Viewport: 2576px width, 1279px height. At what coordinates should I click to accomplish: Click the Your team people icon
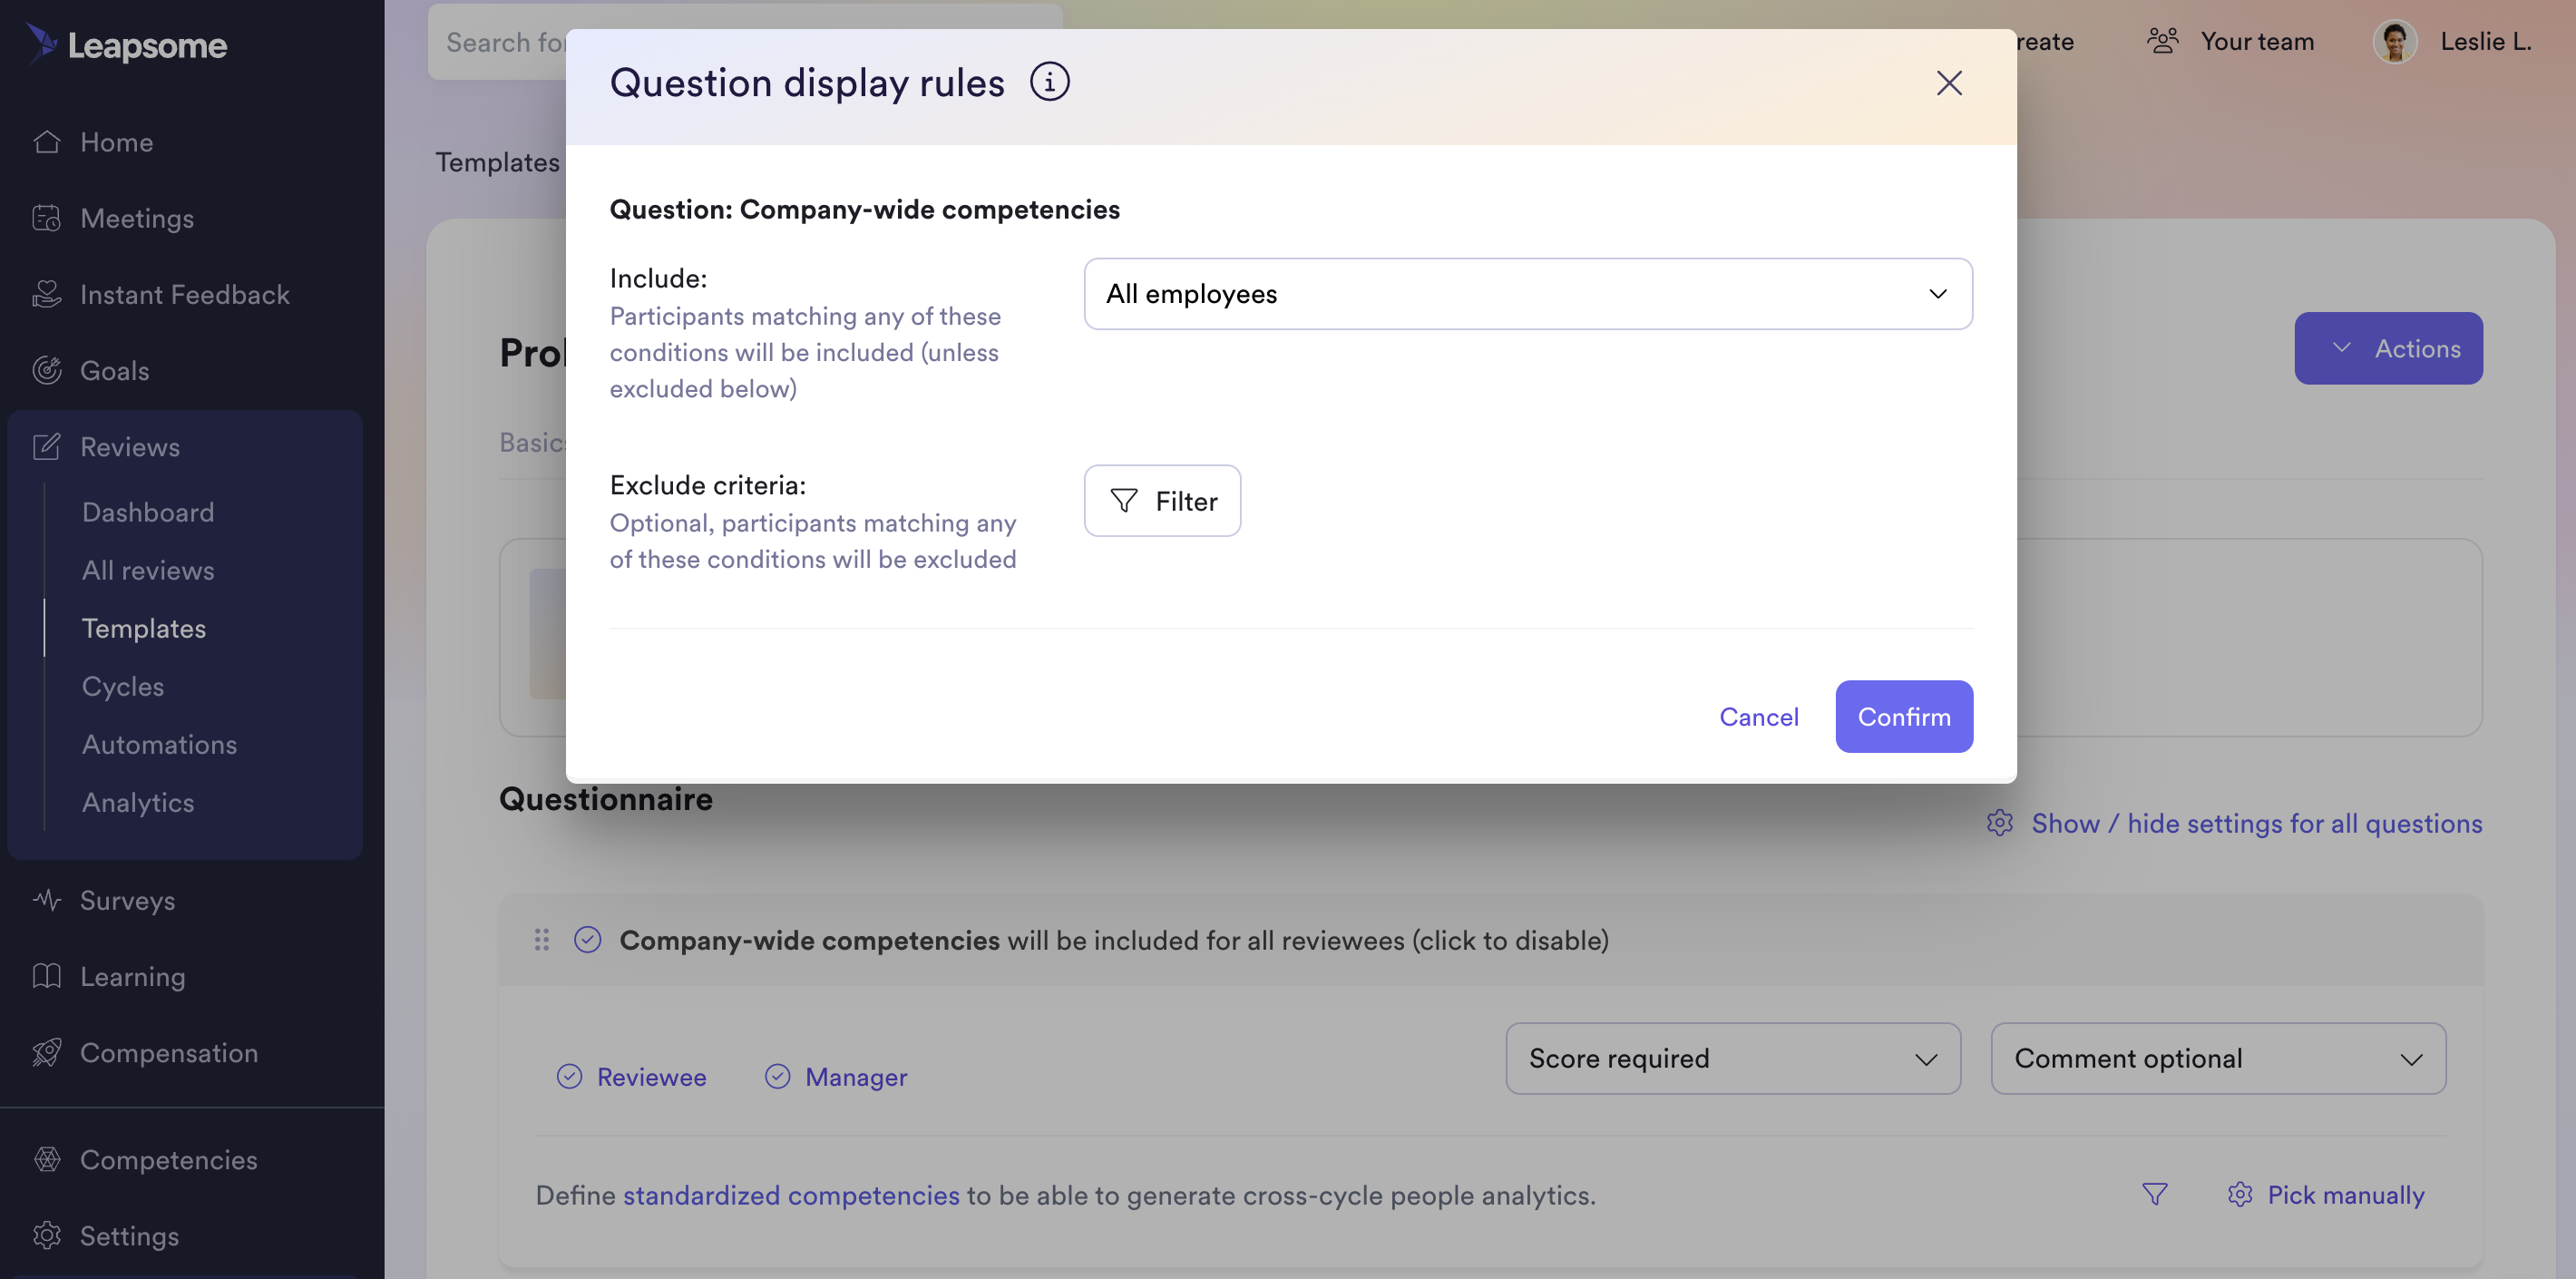pyautogui.click(x=2162, y=41)
